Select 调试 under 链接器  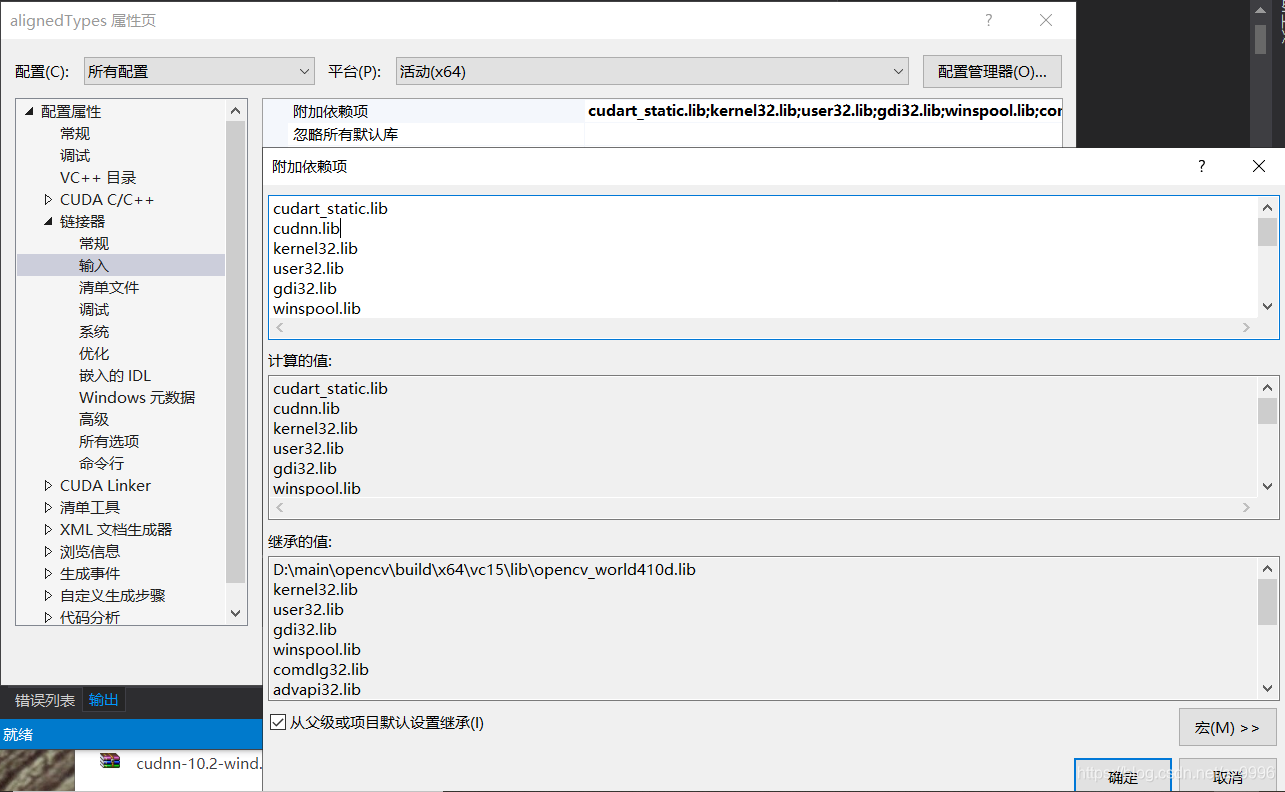click(x=94, y=309)
